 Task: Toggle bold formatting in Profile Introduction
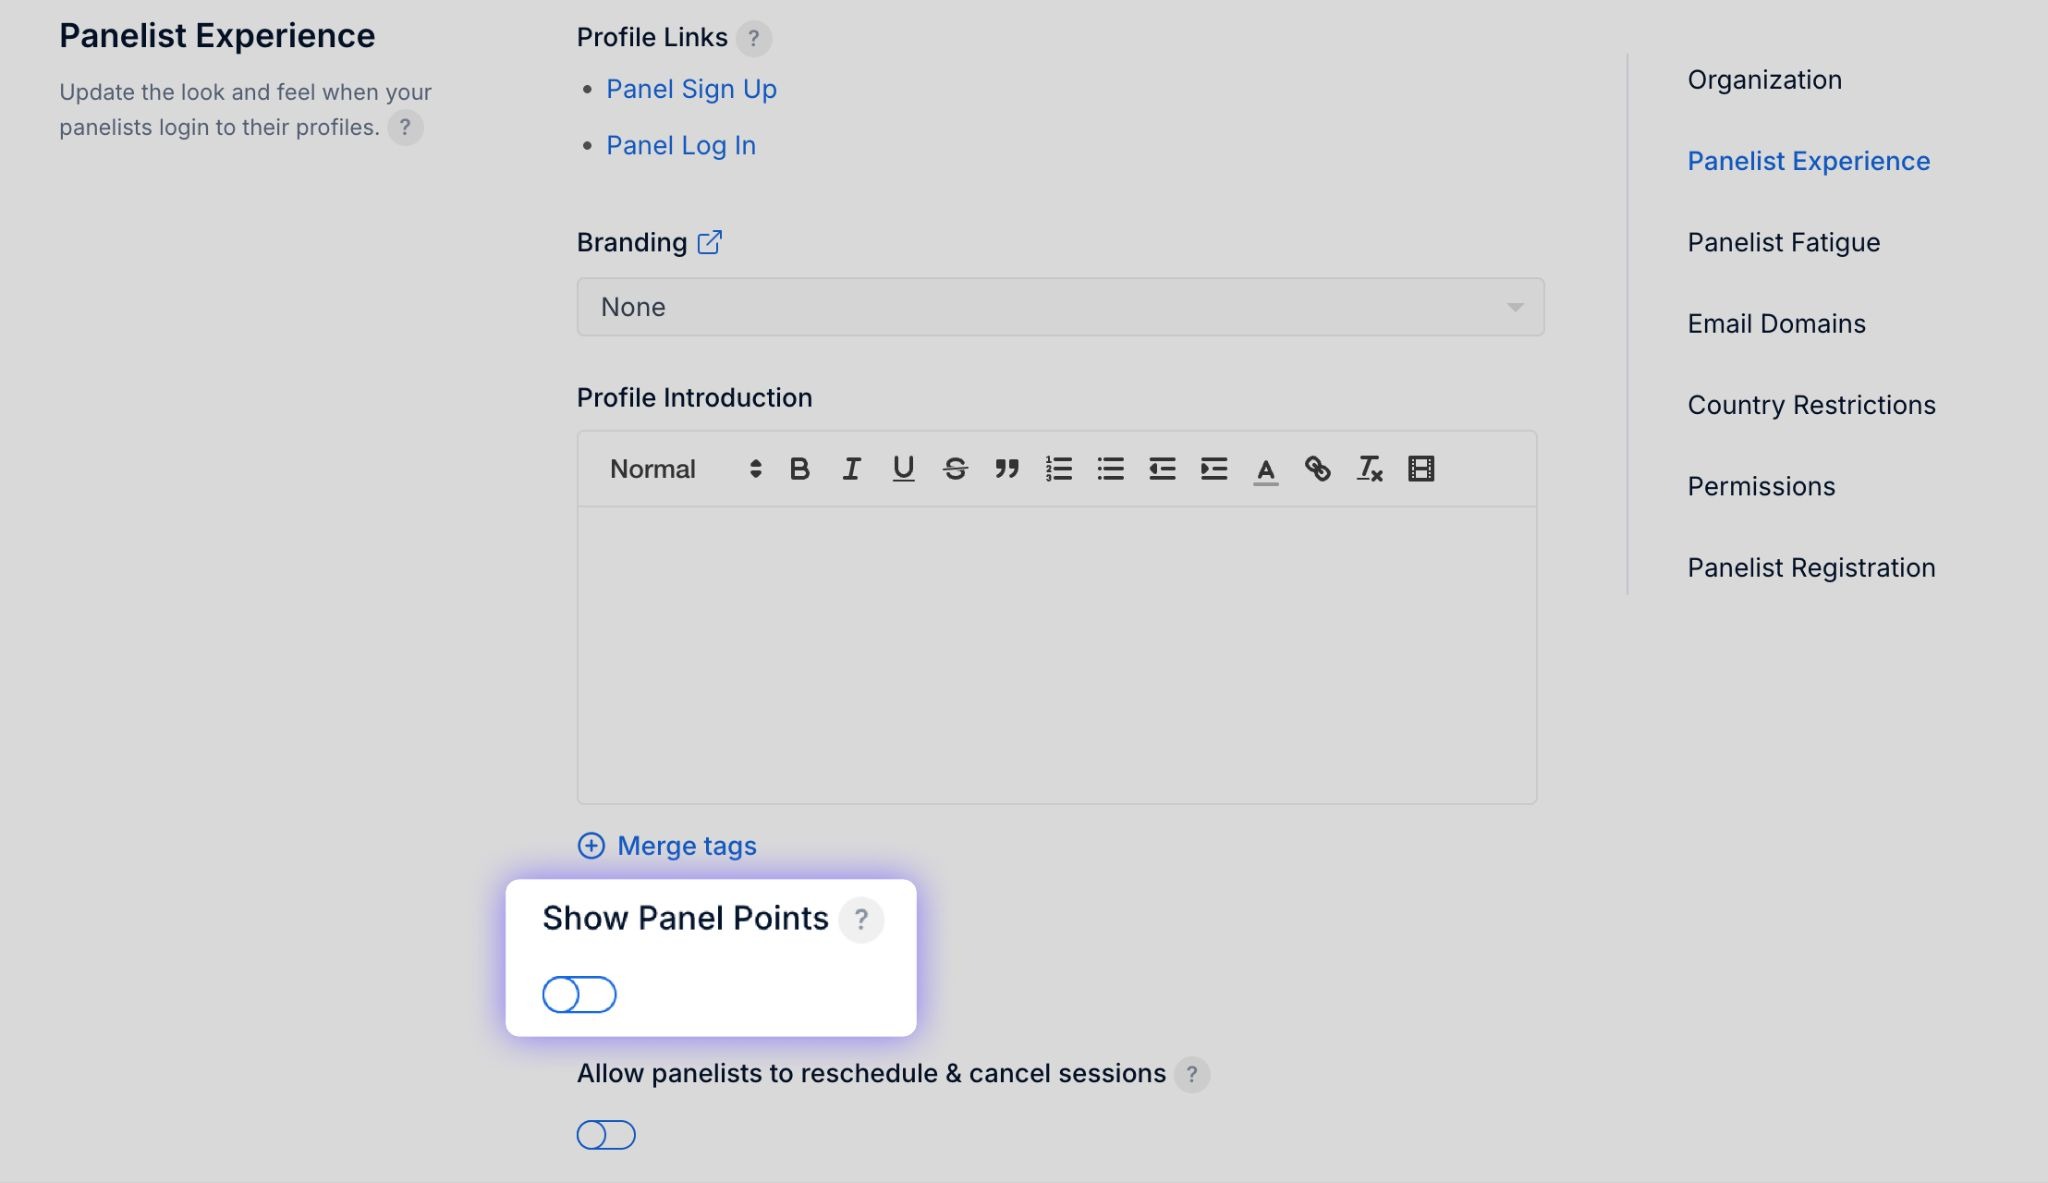[799, 469]
